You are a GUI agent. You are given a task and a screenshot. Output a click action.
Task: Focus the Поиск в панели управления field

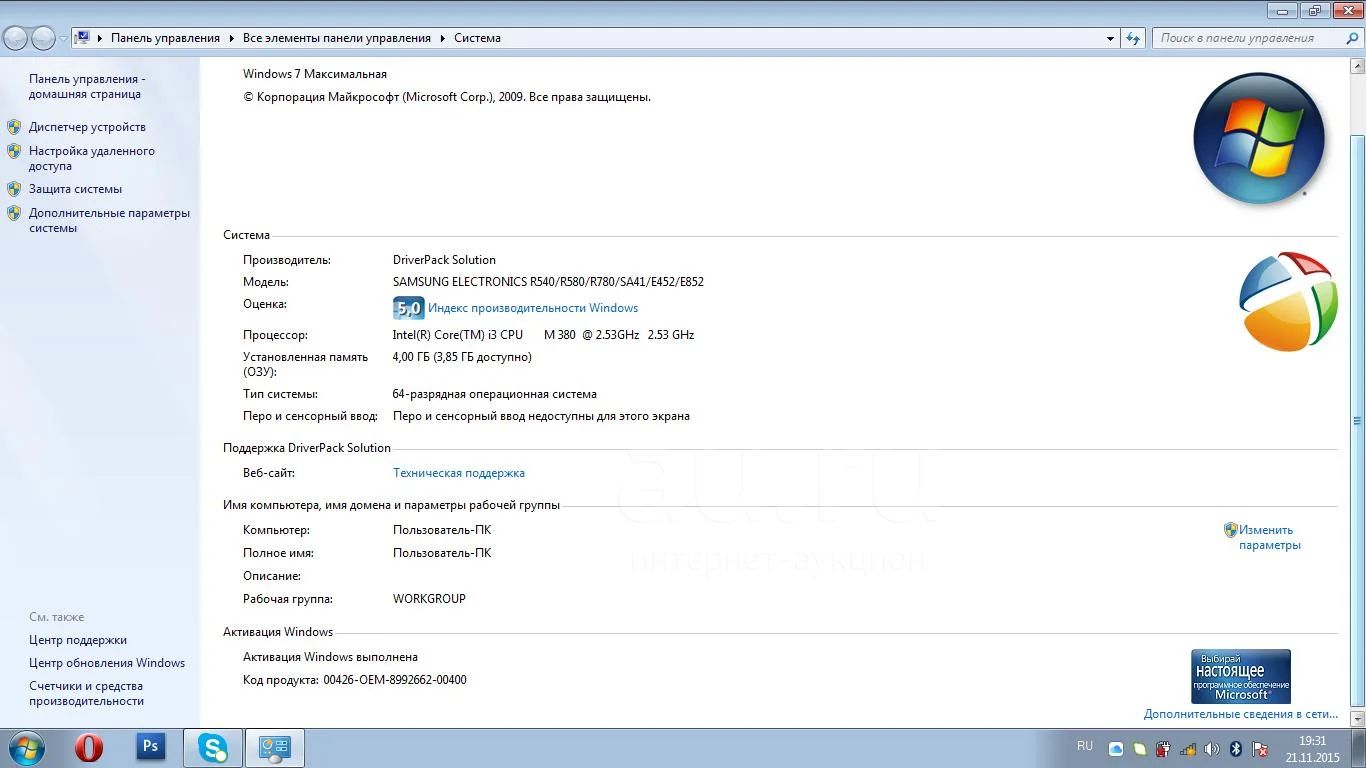click(1247, 38)
